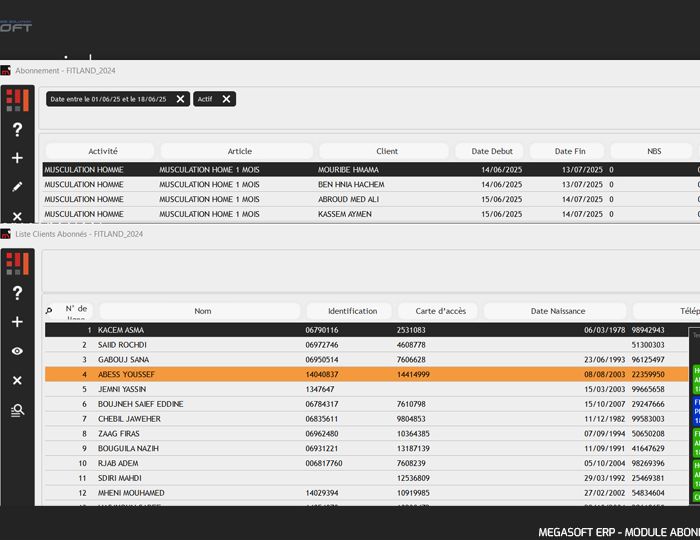This screenshot has width=700, height=540.
Task: Click the pencil edit icon in Abonnement
Action: click(x=17, y=187)
